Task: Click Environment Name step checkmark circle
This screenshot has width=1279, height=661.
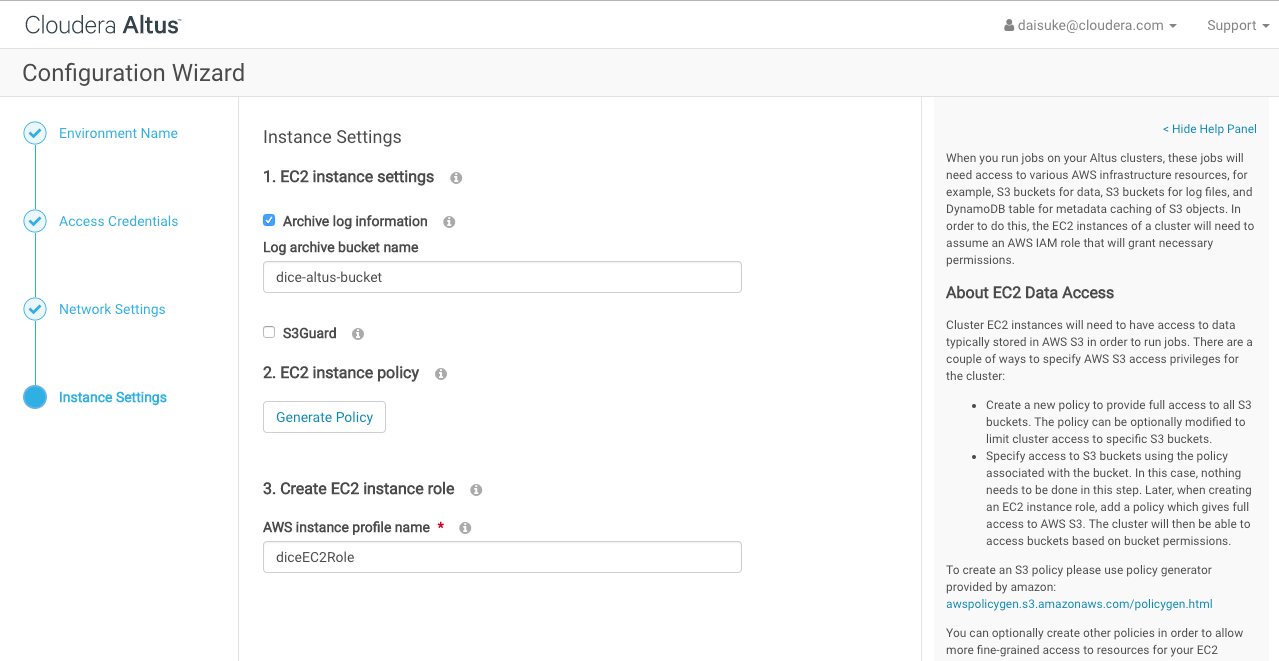Action: pyautogui.click(x=35, y=133)
